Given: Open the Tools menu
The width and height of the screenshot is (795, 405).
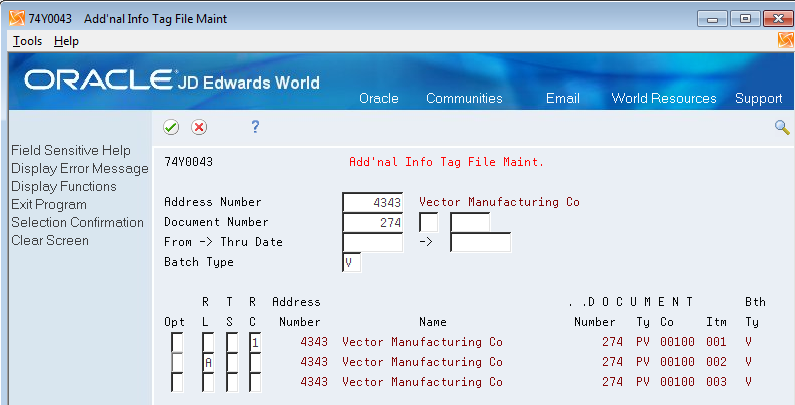Looking at the screenshot, I should pyautogui.click(x=27, y=41).
